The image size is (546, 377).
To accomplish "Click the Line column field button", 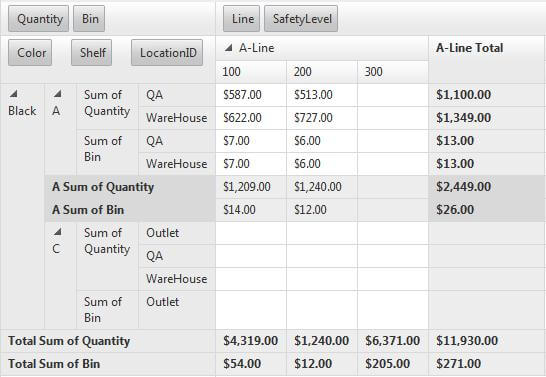I will (x=241, y=19).
